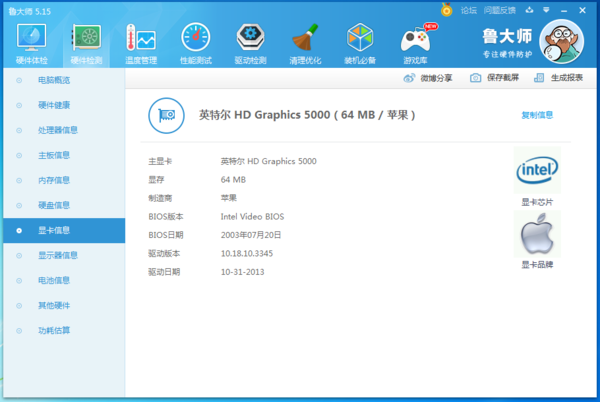The width and height of the screenshot is (600, 402).
Task: Click the 生成报表 button text
Action: click(567, 78)
